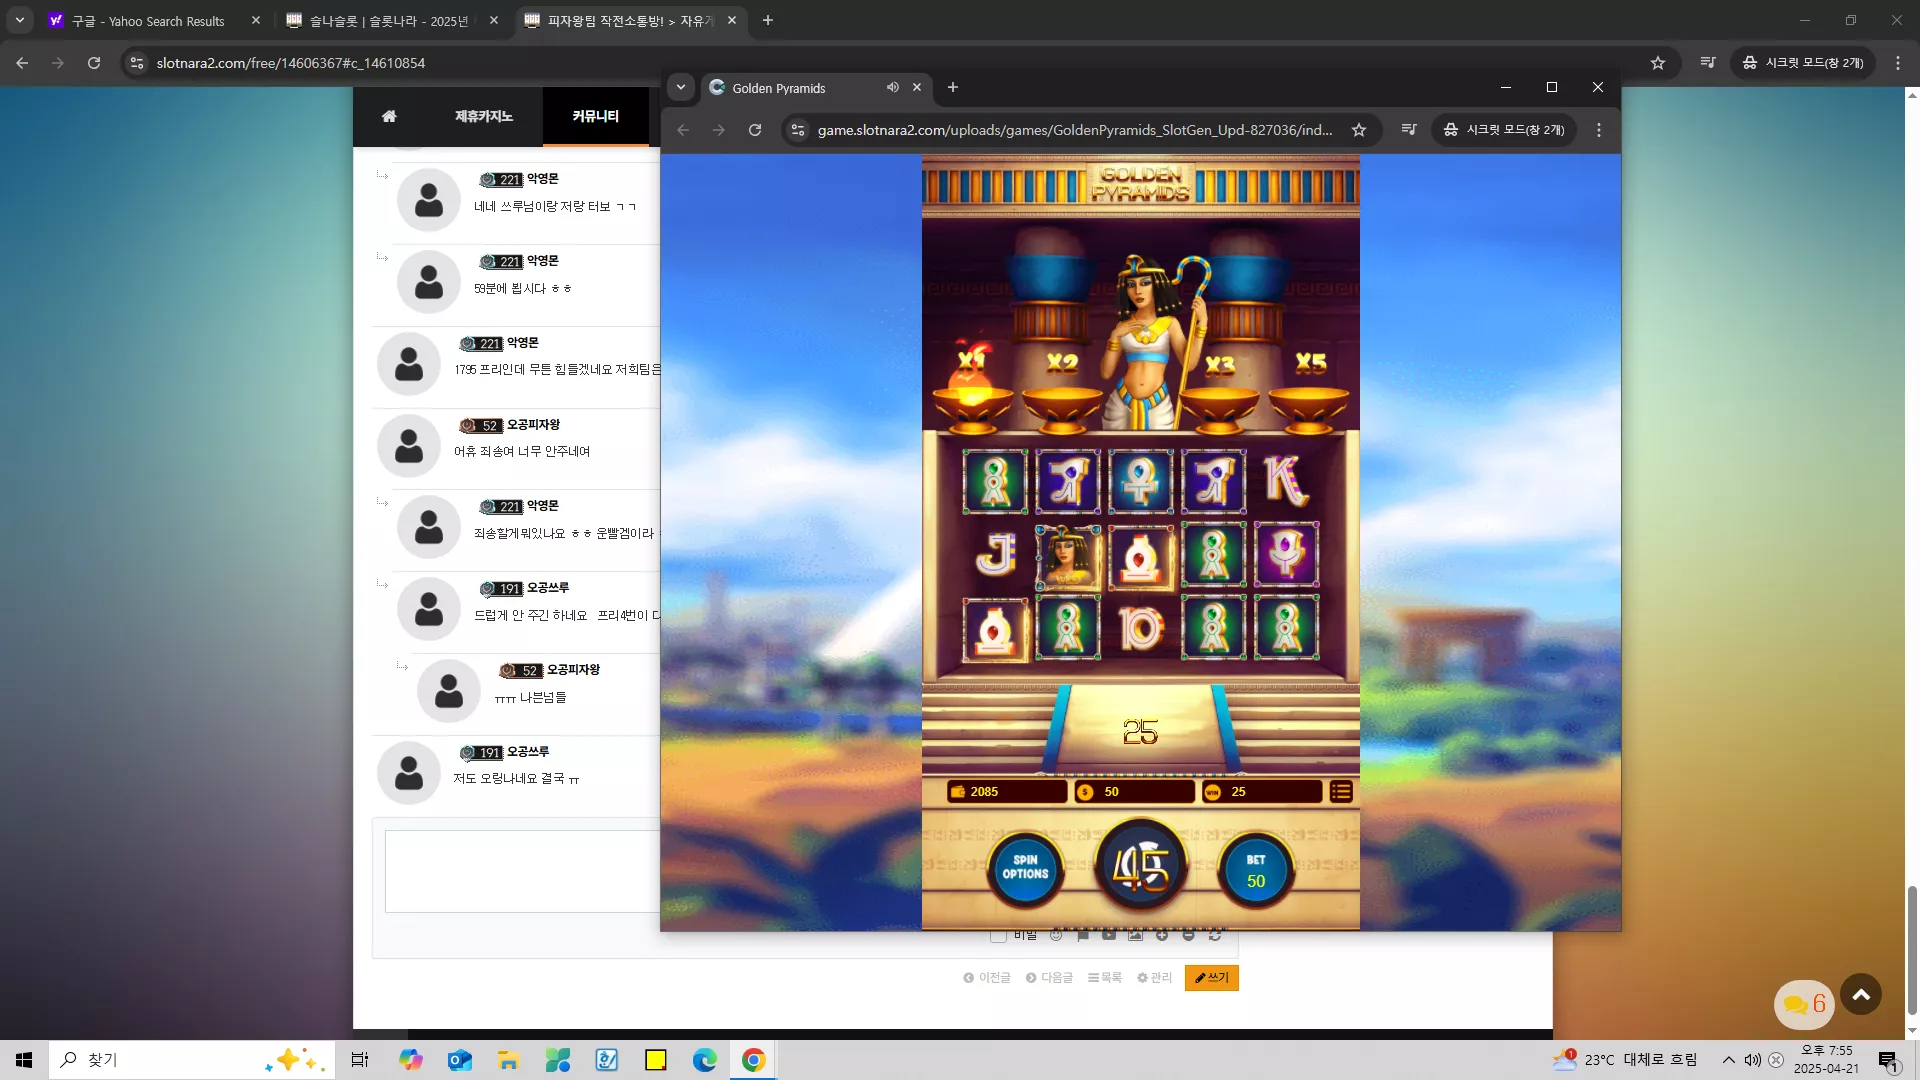The image size is (1920, 1080).
Task: View site information in the game window address bar
Action: tap(798, 130)
